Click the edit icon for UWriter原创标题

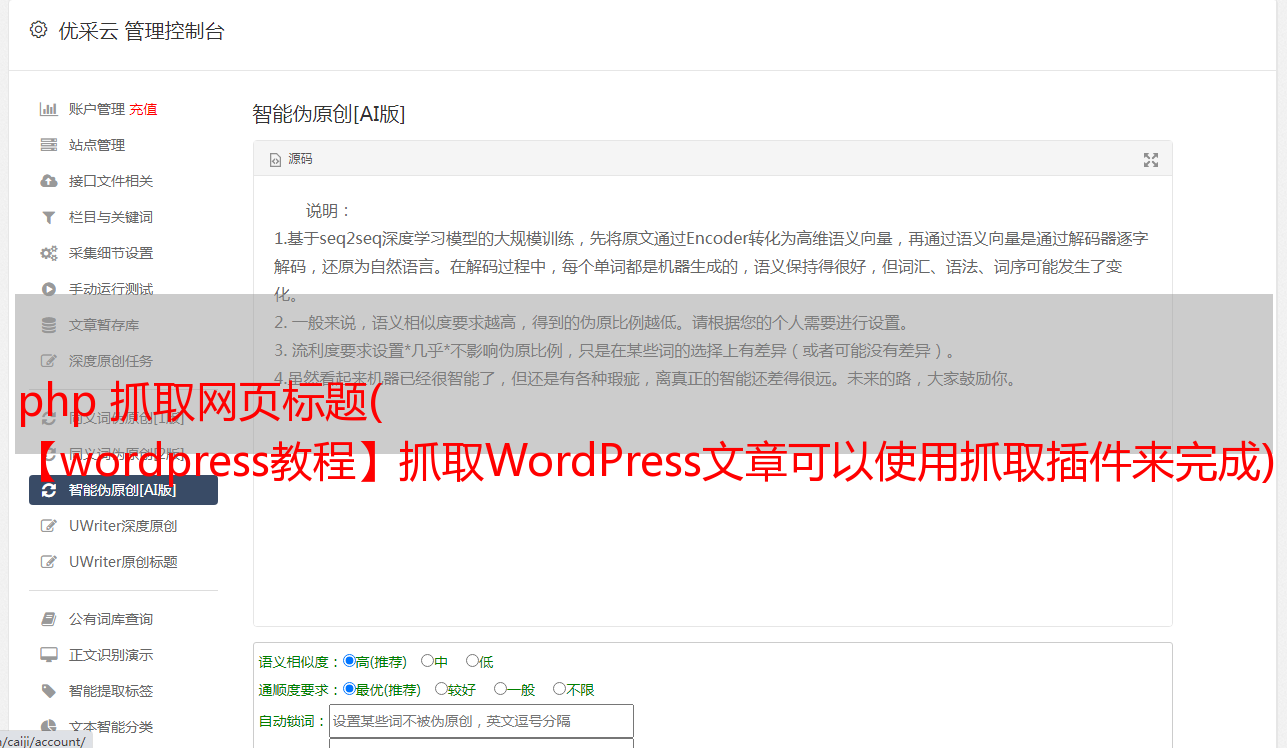click(48, 562)
